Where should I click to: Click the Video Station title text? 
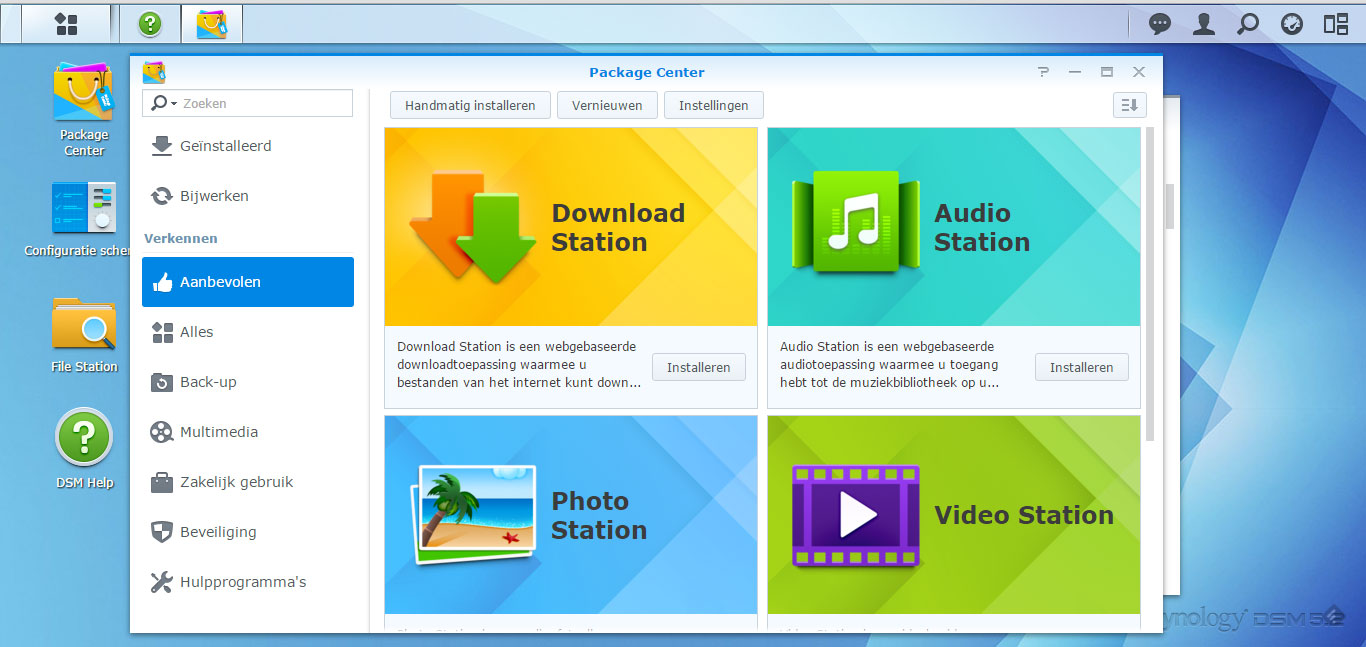coord(1024,515)
